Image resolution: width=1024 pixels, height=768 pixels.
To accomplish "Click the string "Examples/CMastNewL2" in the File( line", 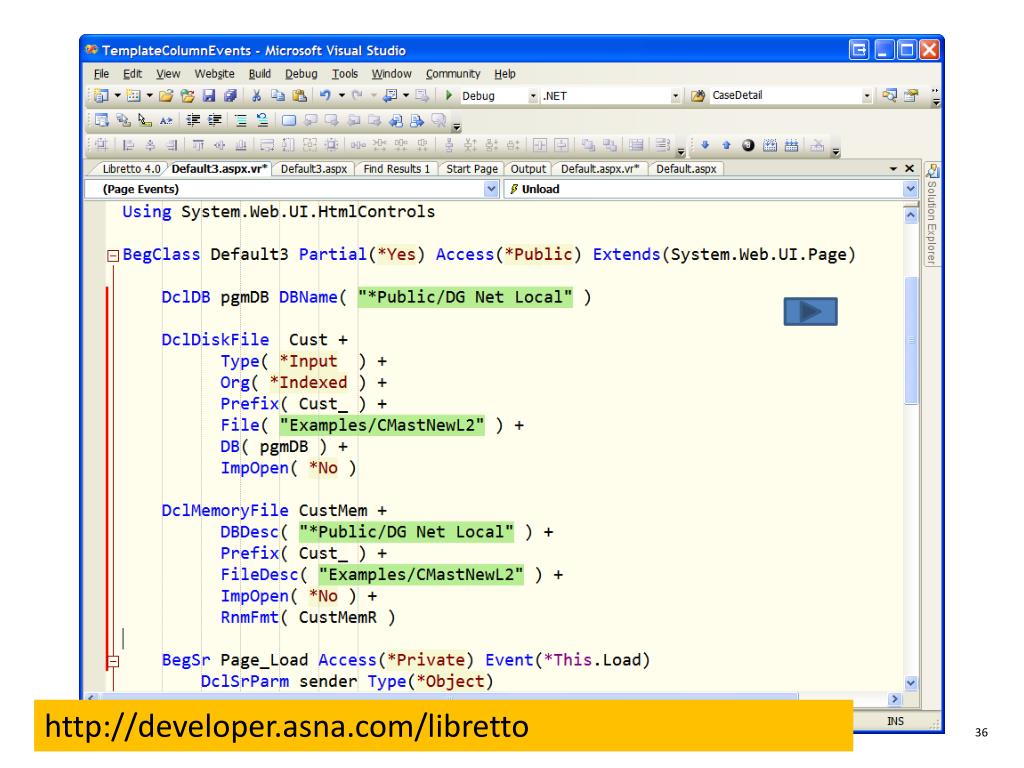I will coord(382,425).
